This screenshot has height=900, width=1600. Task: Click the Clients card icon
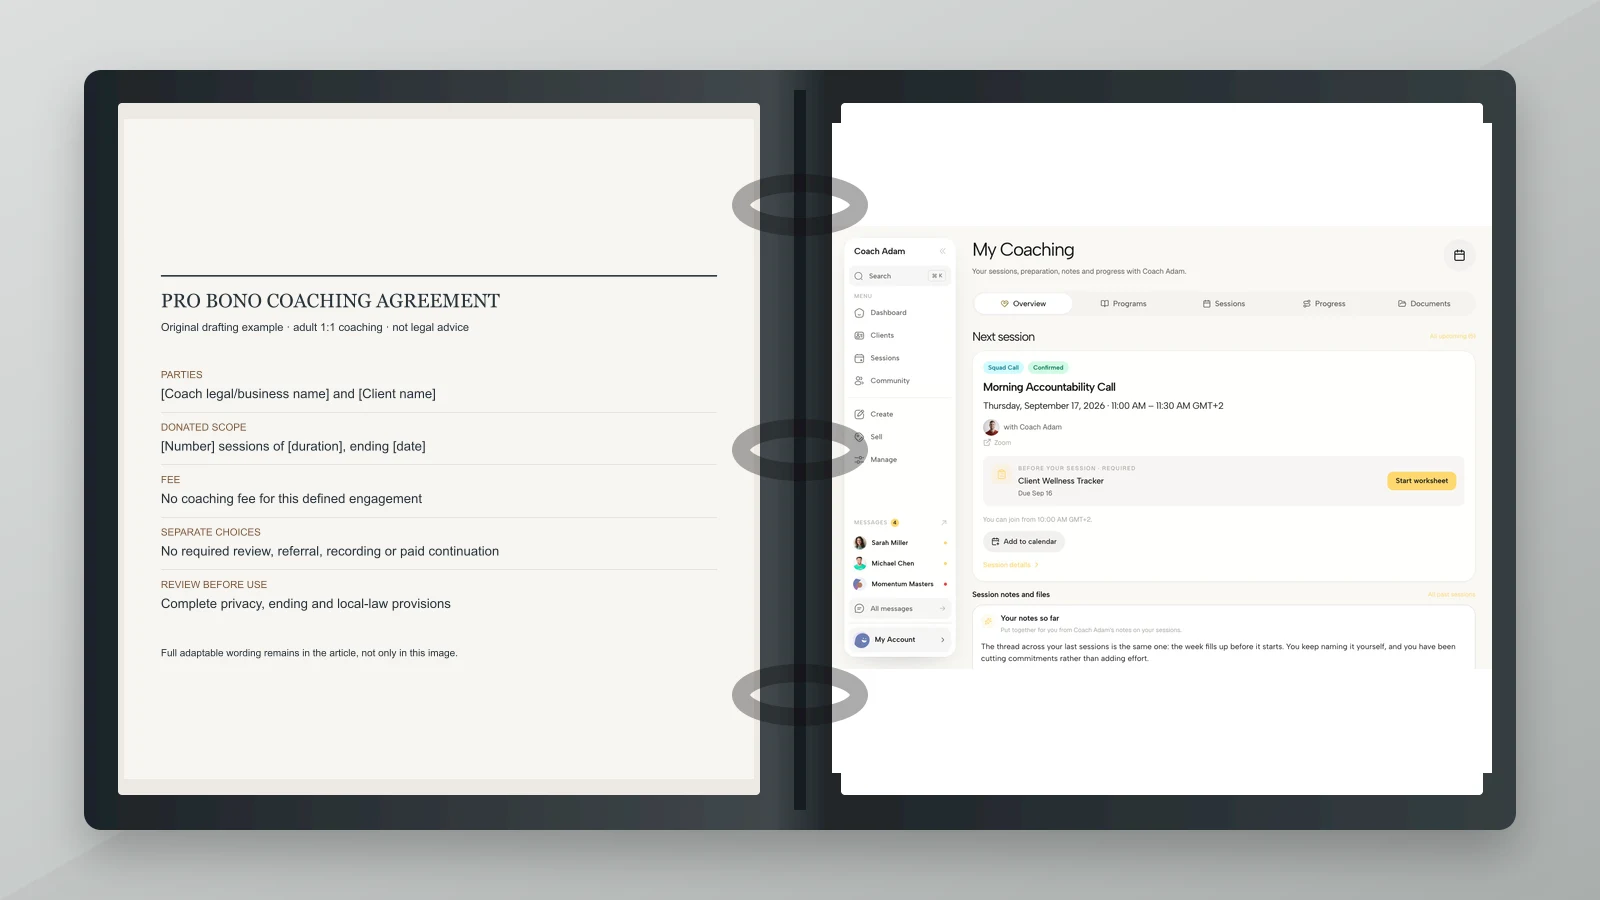(x=859, y=336)
